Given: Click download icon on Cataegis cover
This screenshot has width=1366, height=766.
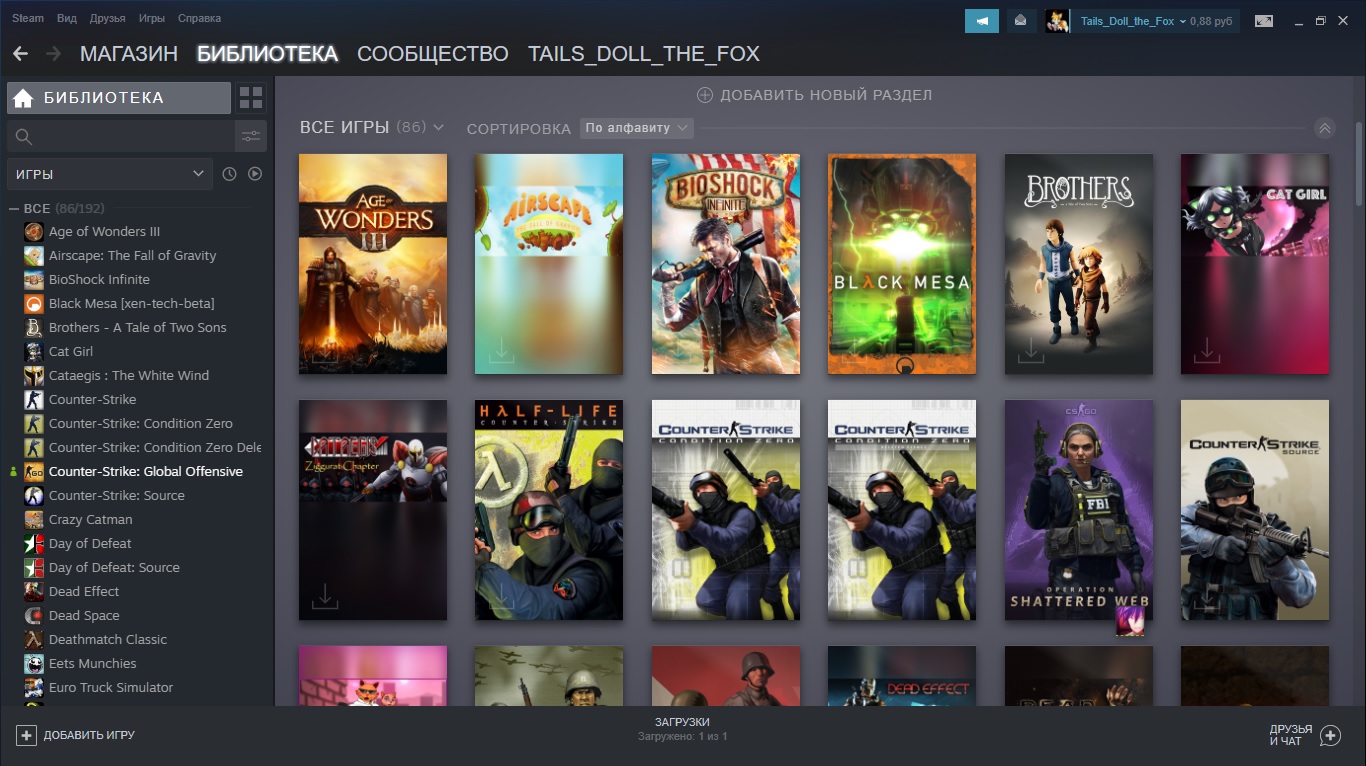Looking at the screenshot, I should coord(325,597).
